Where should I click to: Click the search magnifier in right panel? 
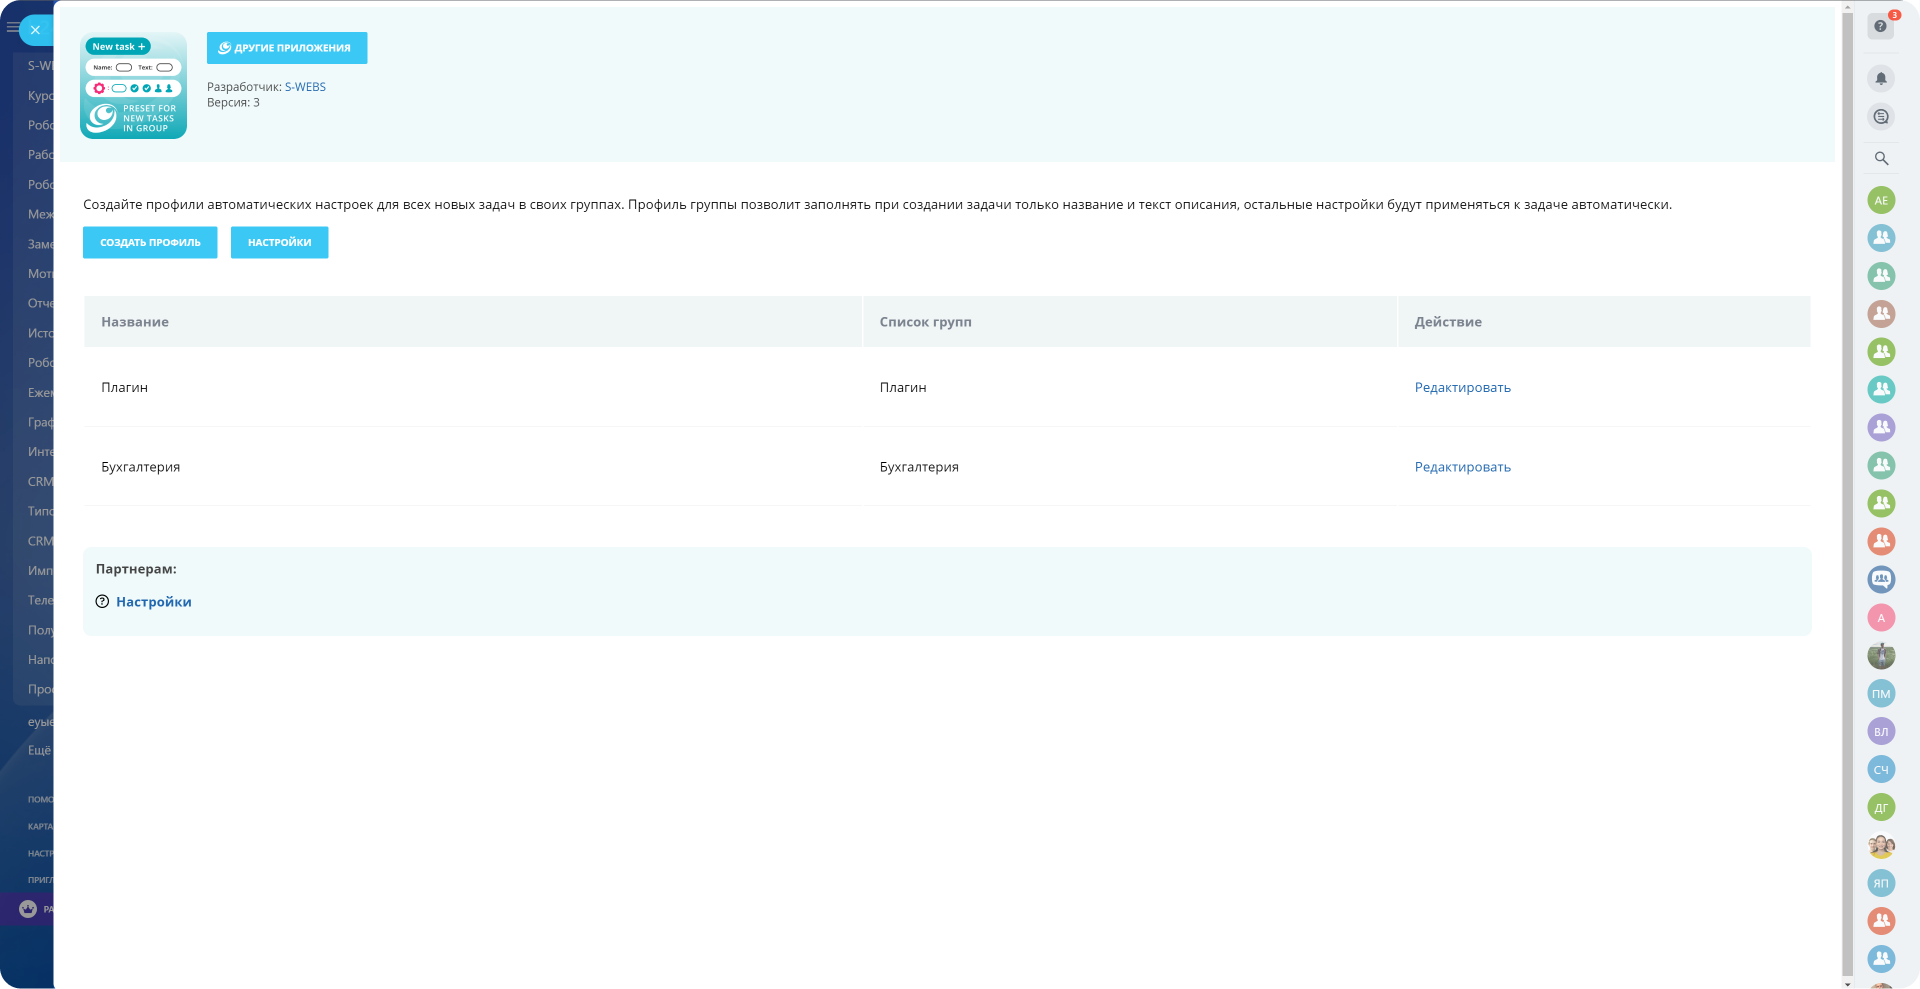[x=1881, y=158]
